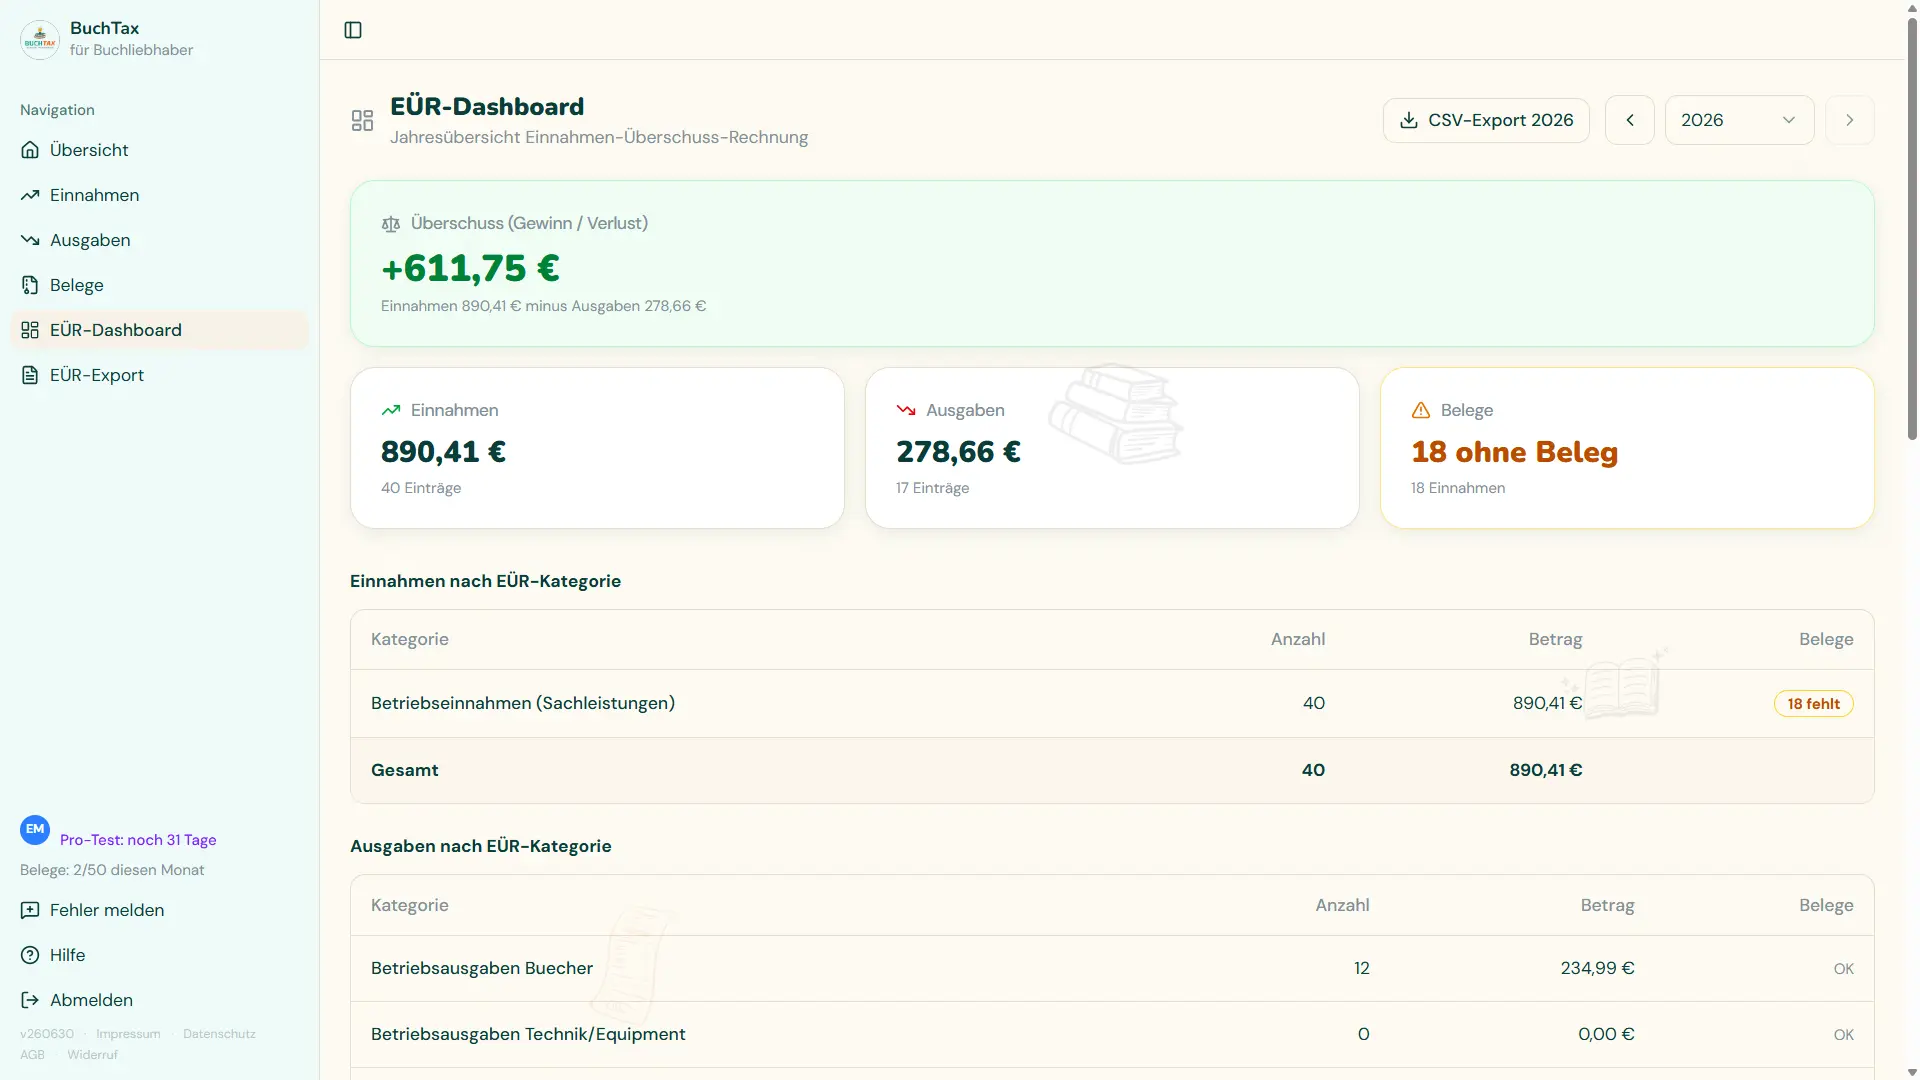This screenshot has height=1080, width=1920.
Task: Open Belege navigation item
Action: tap(160, 285)
